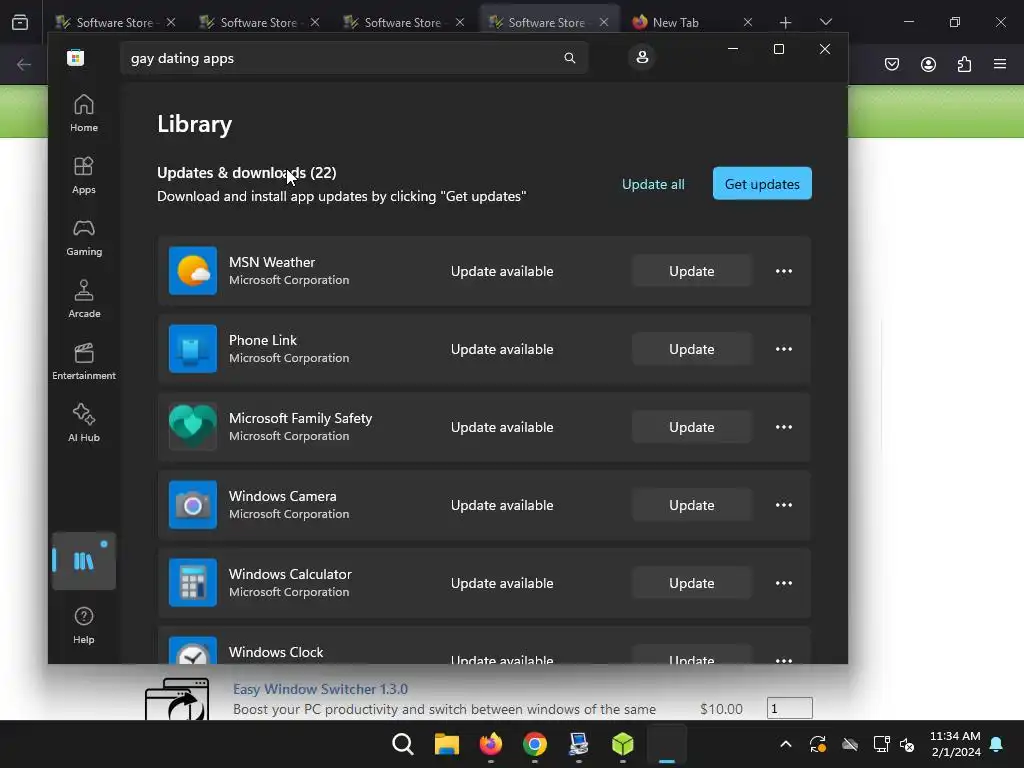Open the notification bell in the taskbar

(x=997, y=744)
